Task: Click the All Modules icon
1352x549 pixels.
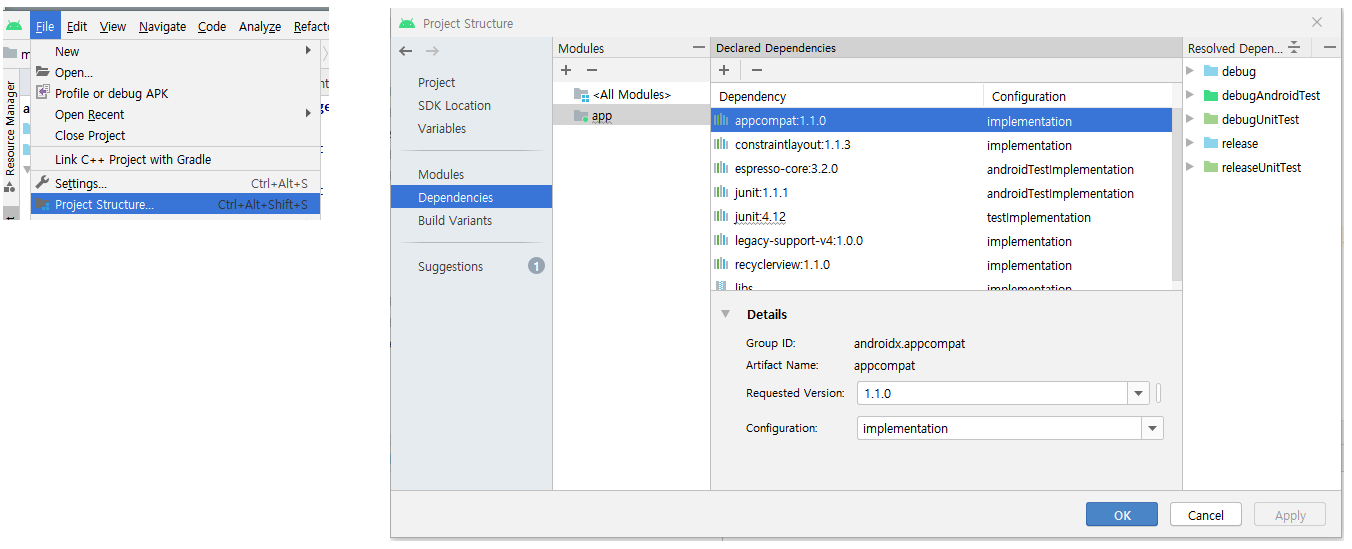Action: click(x=581, y=94)
